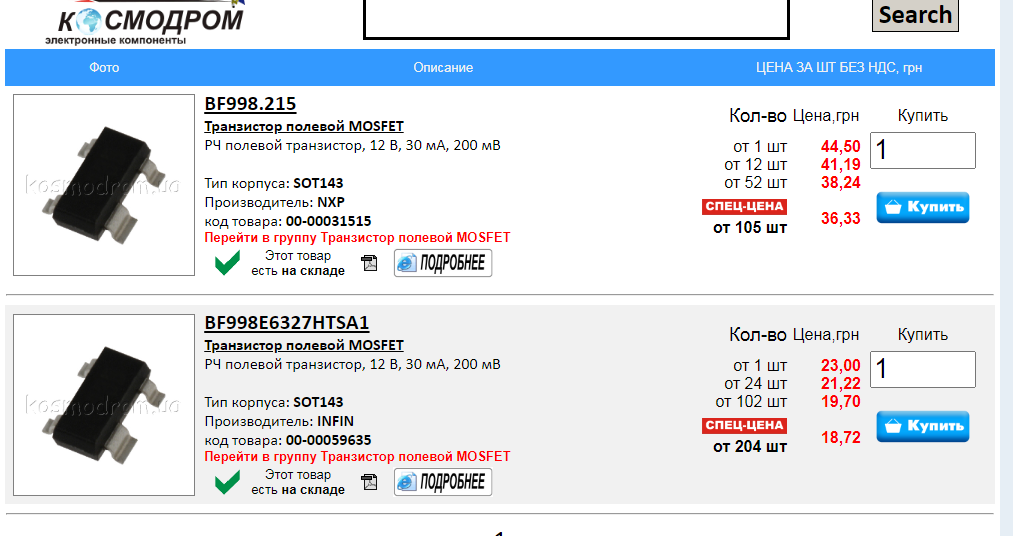
Task: Open datasheet PDF icon for BF998.215
Action: pos(369,263)
